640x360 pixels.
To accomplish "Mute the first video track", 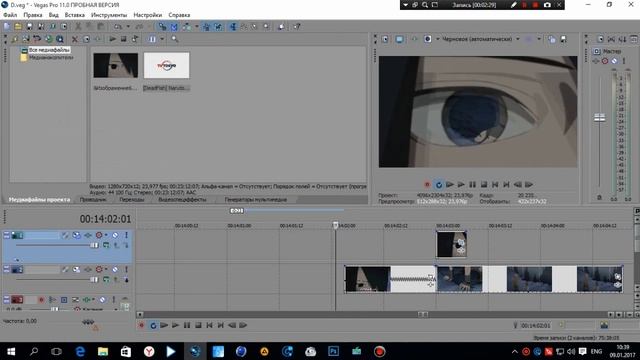I will [115, 235].
